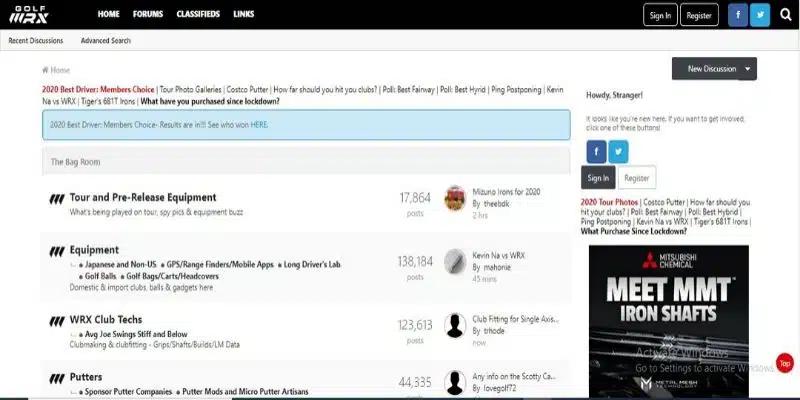Click the GolfWRX logo

click(x=29, y=14)
